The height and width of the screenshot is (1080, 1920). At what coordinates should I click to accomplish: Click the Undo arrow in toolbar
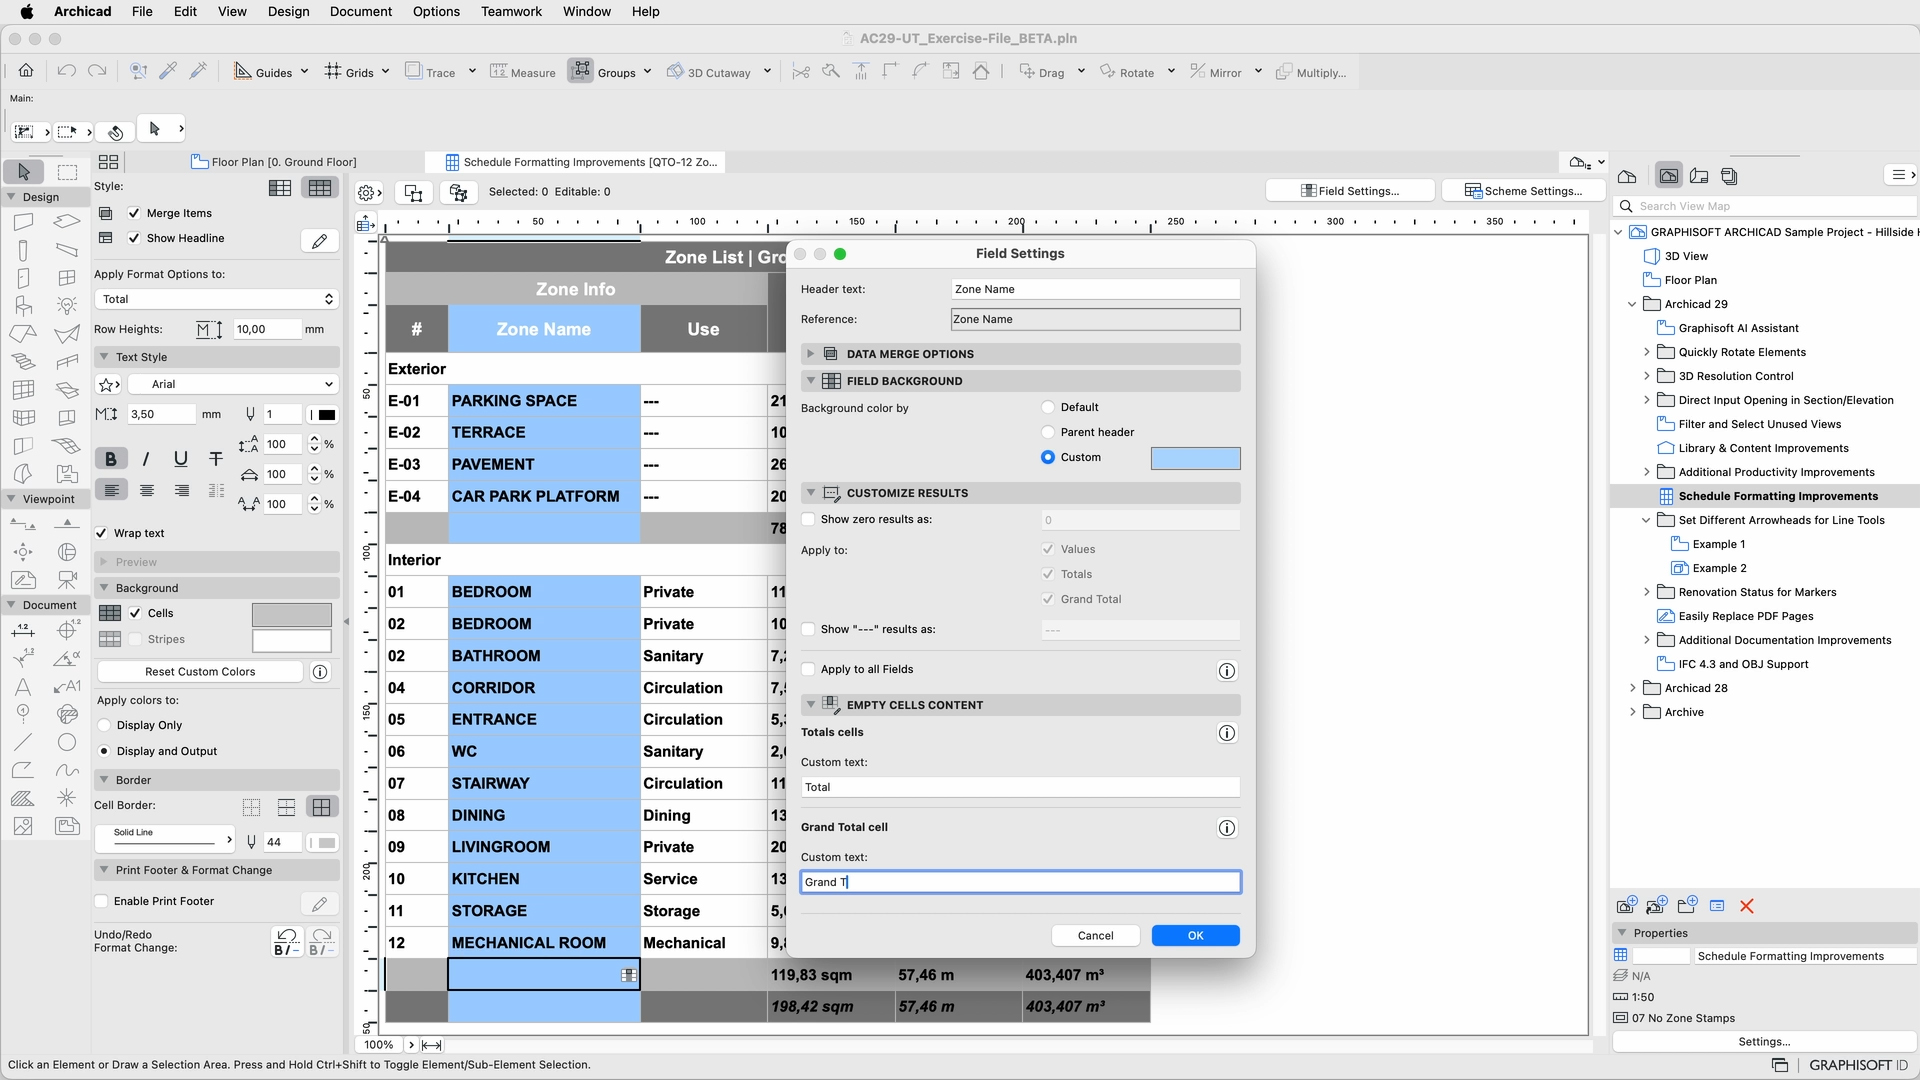tap(67, 71)
